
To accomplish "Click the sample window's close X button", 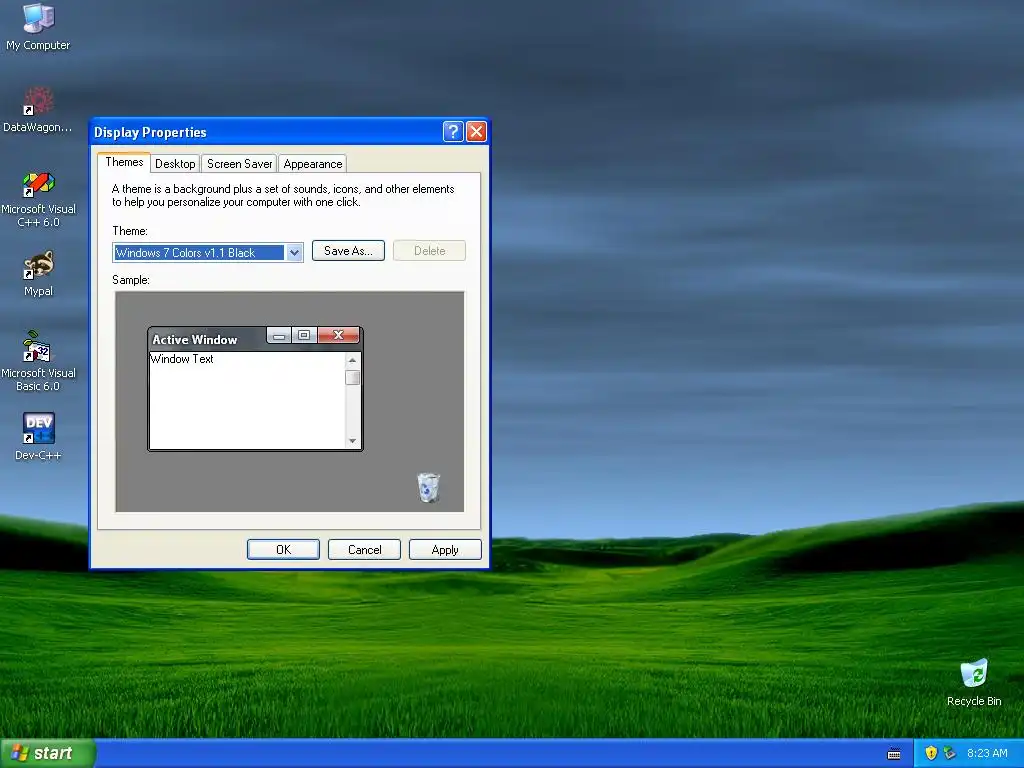I will tap(338, 335).
